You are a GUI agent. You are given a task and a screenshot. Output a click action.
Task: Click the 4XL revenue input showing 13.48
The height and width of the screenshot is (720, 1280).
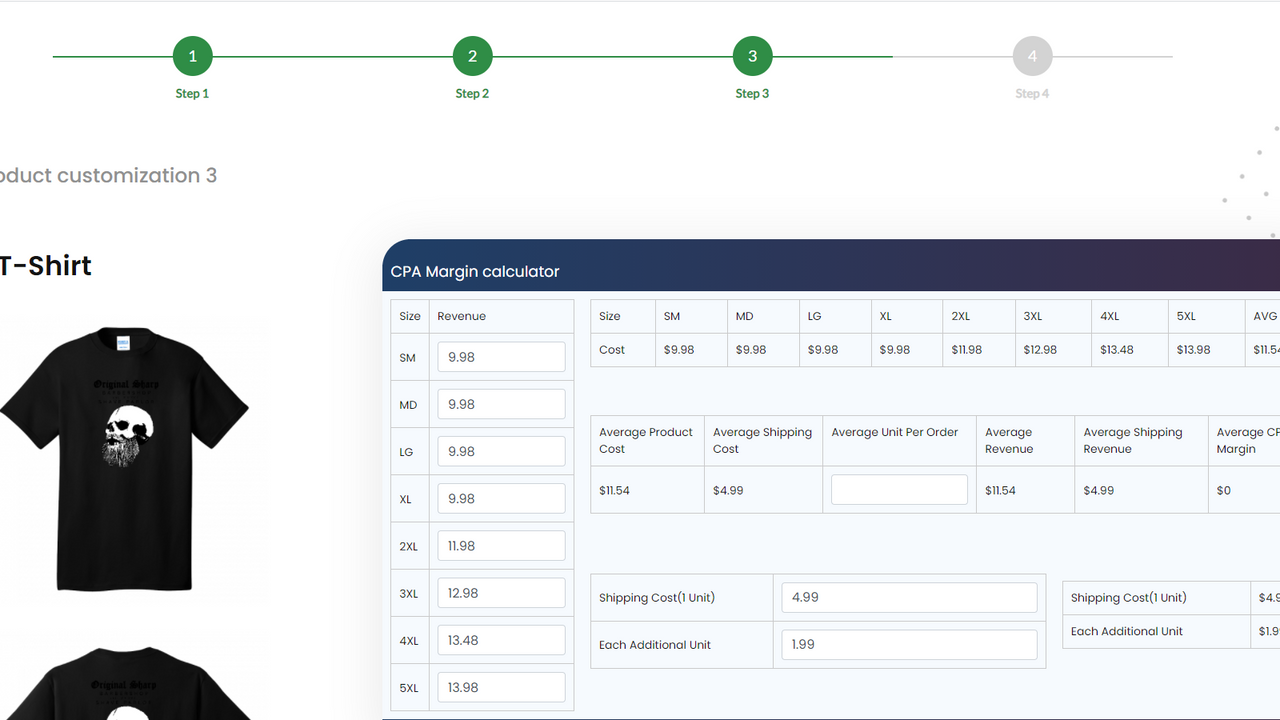coord(501,639)
